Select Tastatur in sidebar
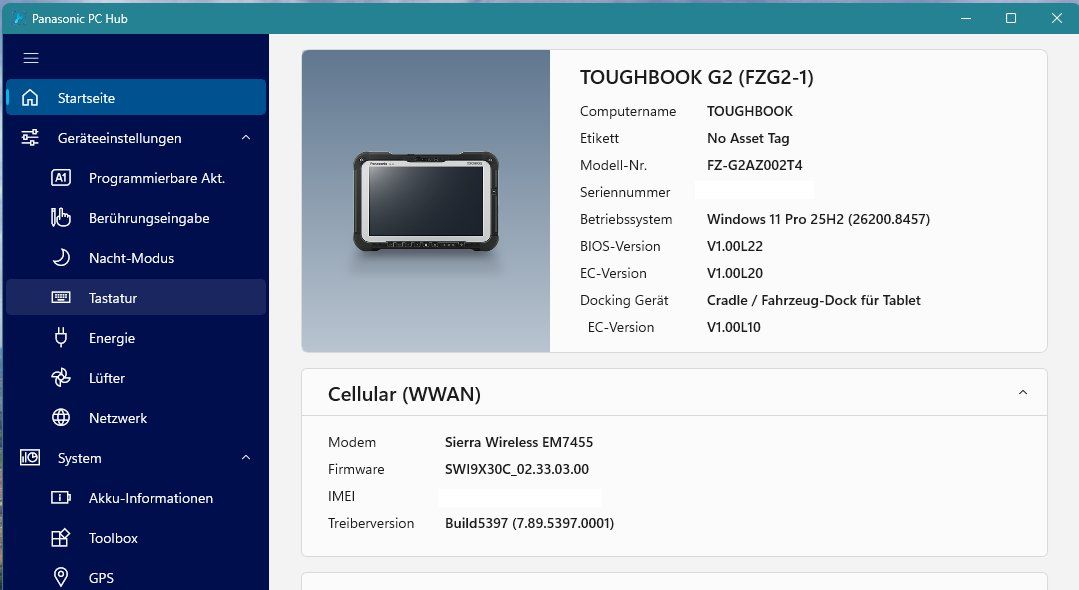This screenshot has width=1079, height=590. (x=136, y=297)
